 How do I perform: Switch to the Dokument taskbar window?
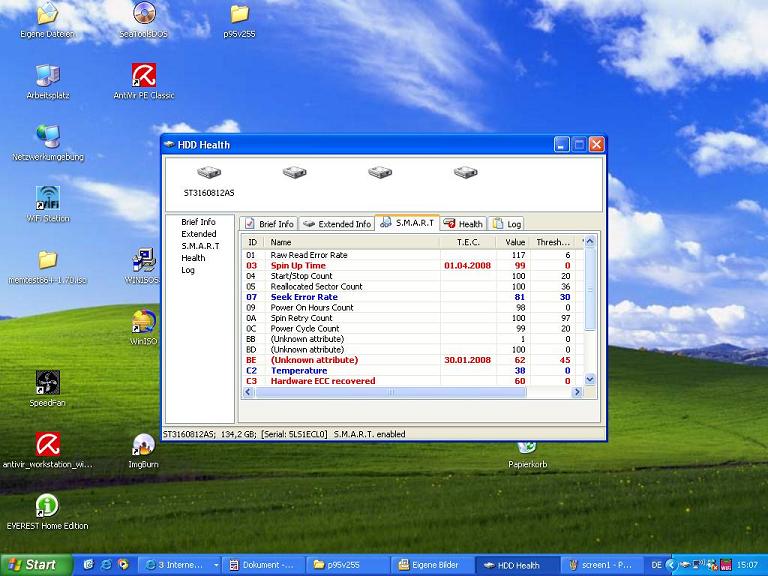(264, 565)
